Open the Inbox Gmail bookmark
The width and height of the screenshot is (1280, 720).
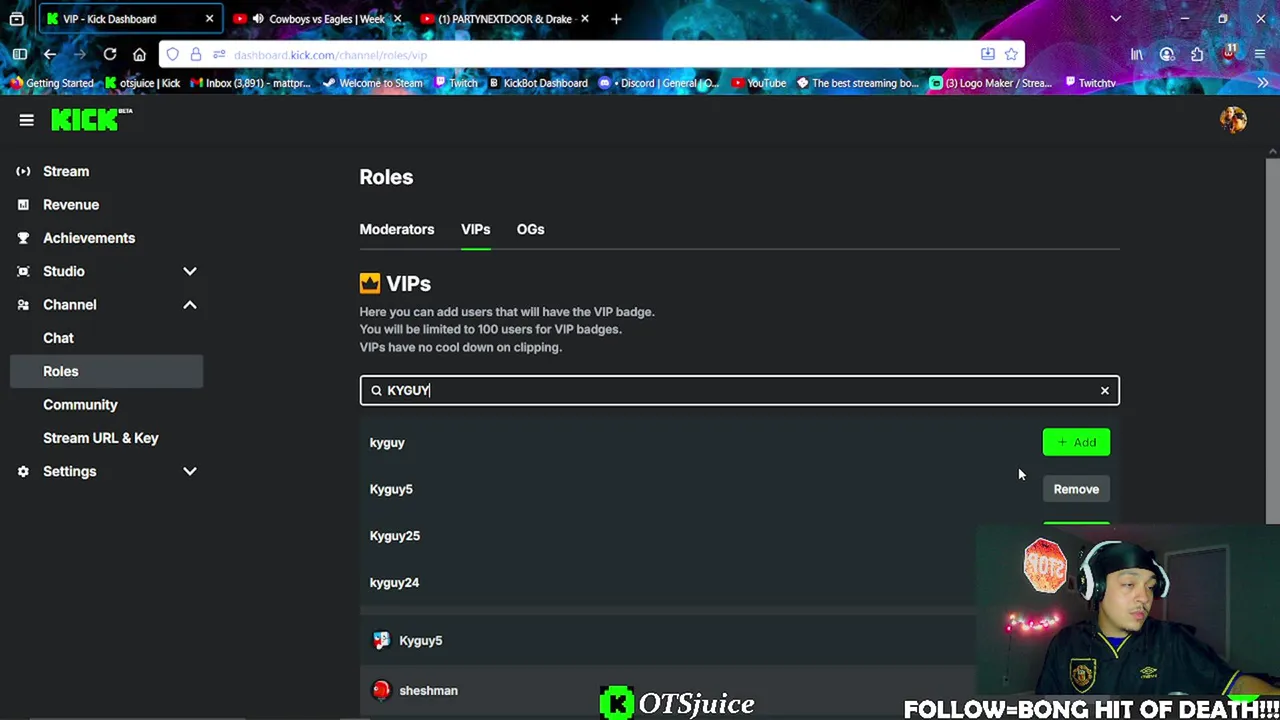pos(250,83)
